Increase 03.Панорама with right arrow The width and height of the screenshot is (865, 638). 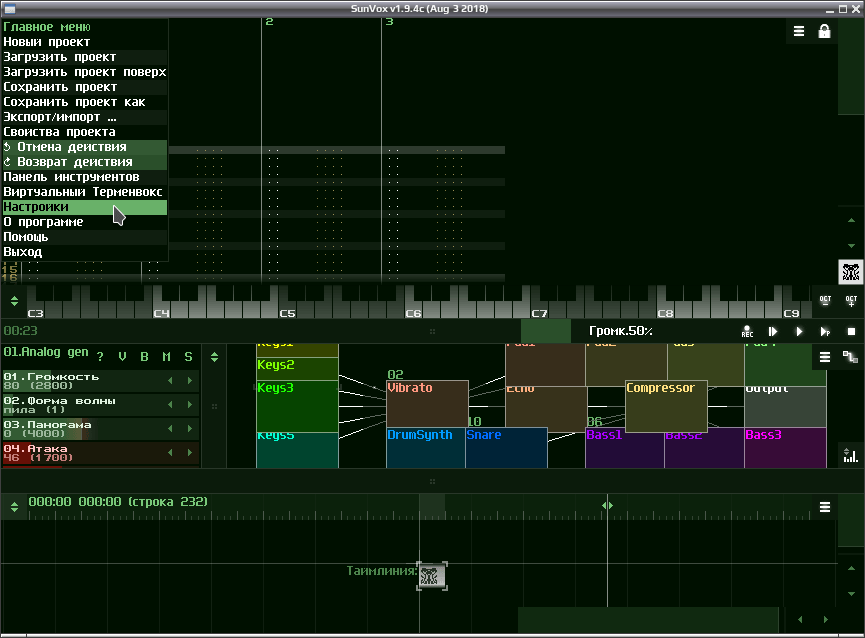(190, 428)
